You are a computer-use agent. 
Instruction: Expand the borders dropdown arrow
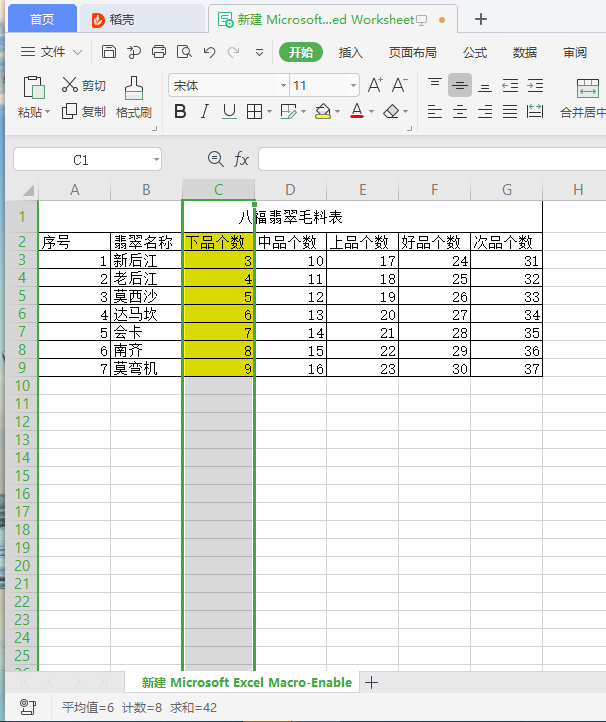pos(269,111)
